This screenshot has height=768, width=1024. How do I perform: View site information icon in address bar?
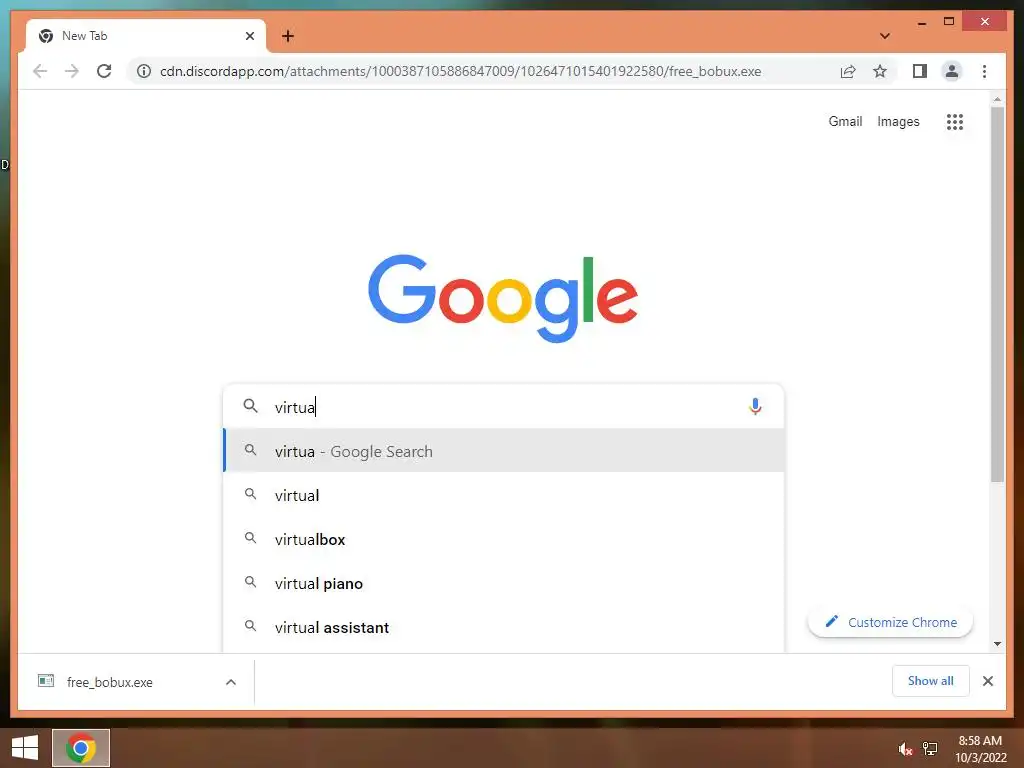pos(144,71)
